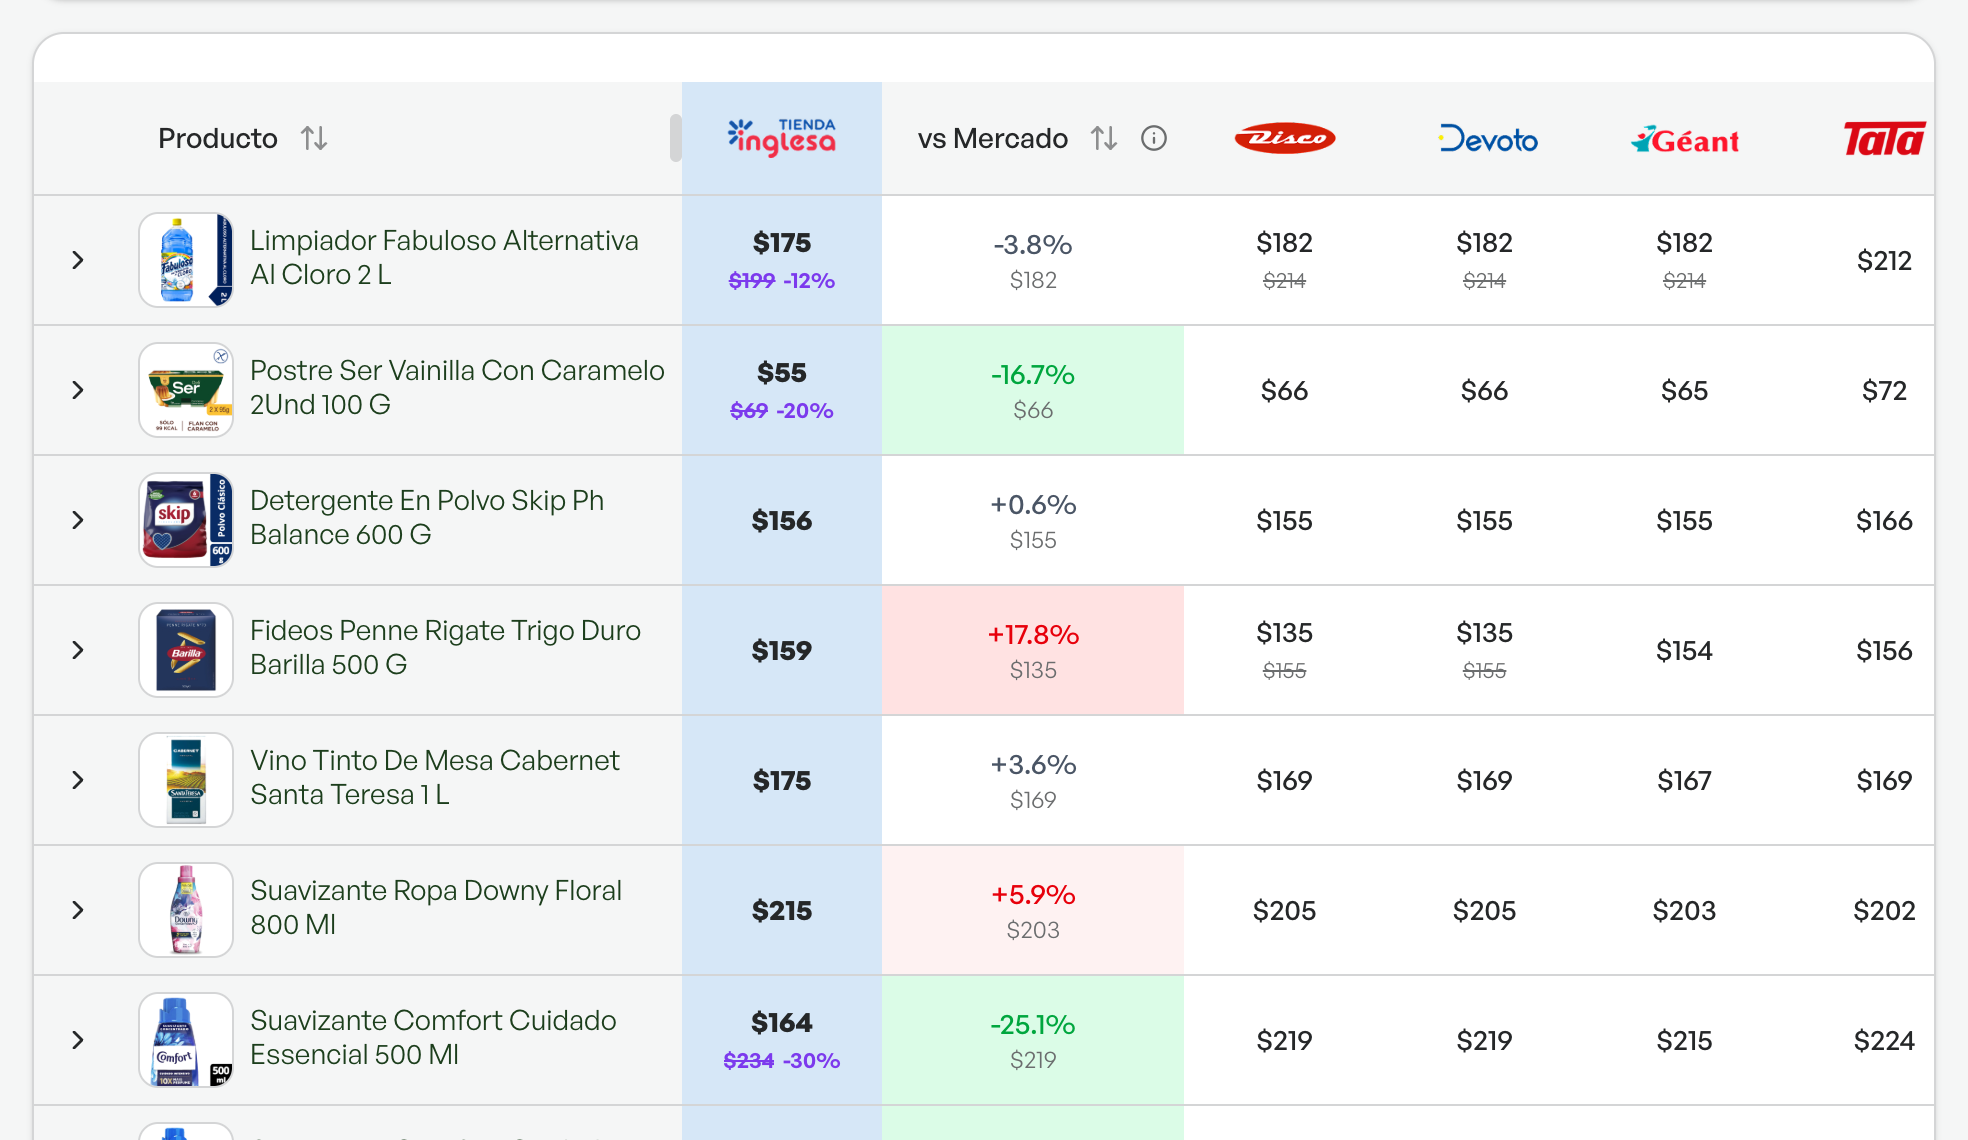Select the +0.6% market difference value
Viewport: 1968px width, 1140px height.
[1033, 504]
